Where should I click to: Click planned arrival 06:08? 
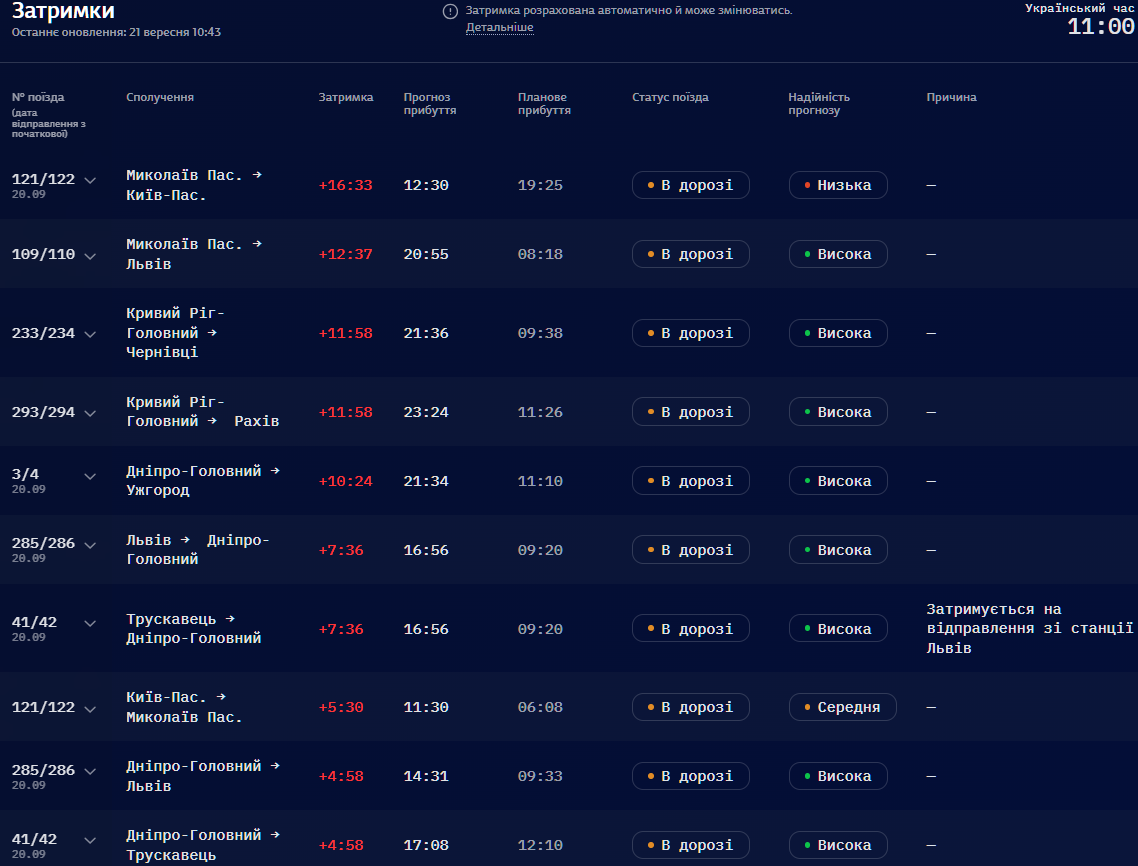point(540,707)
